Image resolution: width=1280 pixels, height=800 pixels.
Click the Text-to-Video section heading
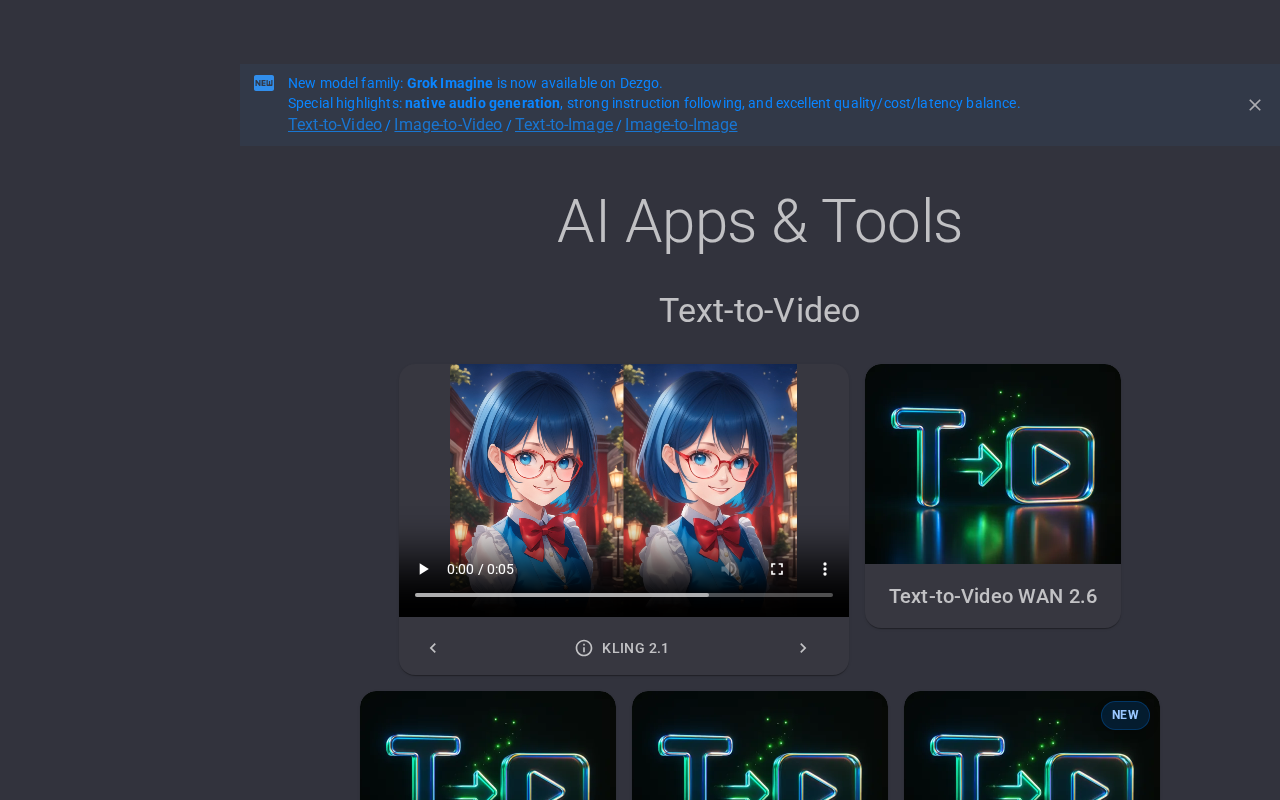pos(760,311)
